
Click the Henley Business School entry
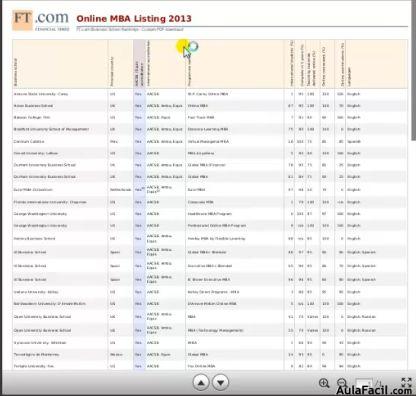tap(35, 239)
